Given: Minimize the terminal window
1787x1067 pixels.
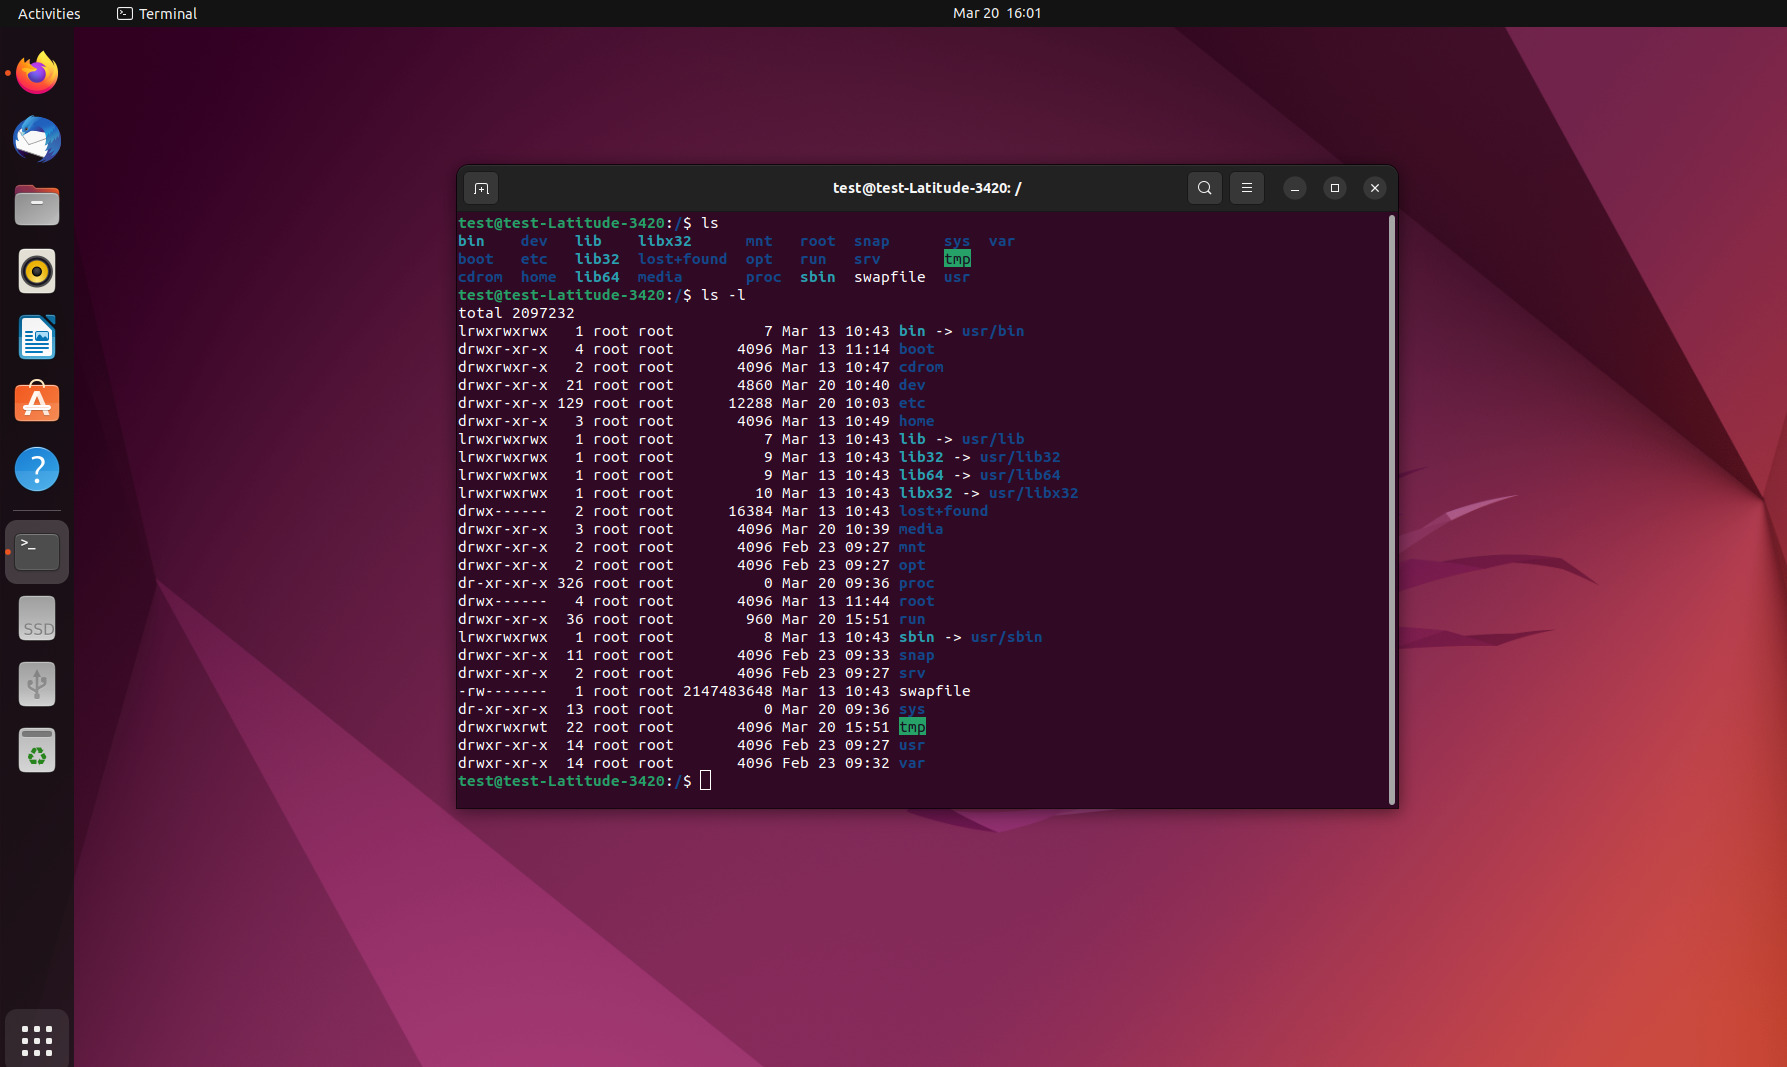Looking at the screenshot, I should point(1295,188).
